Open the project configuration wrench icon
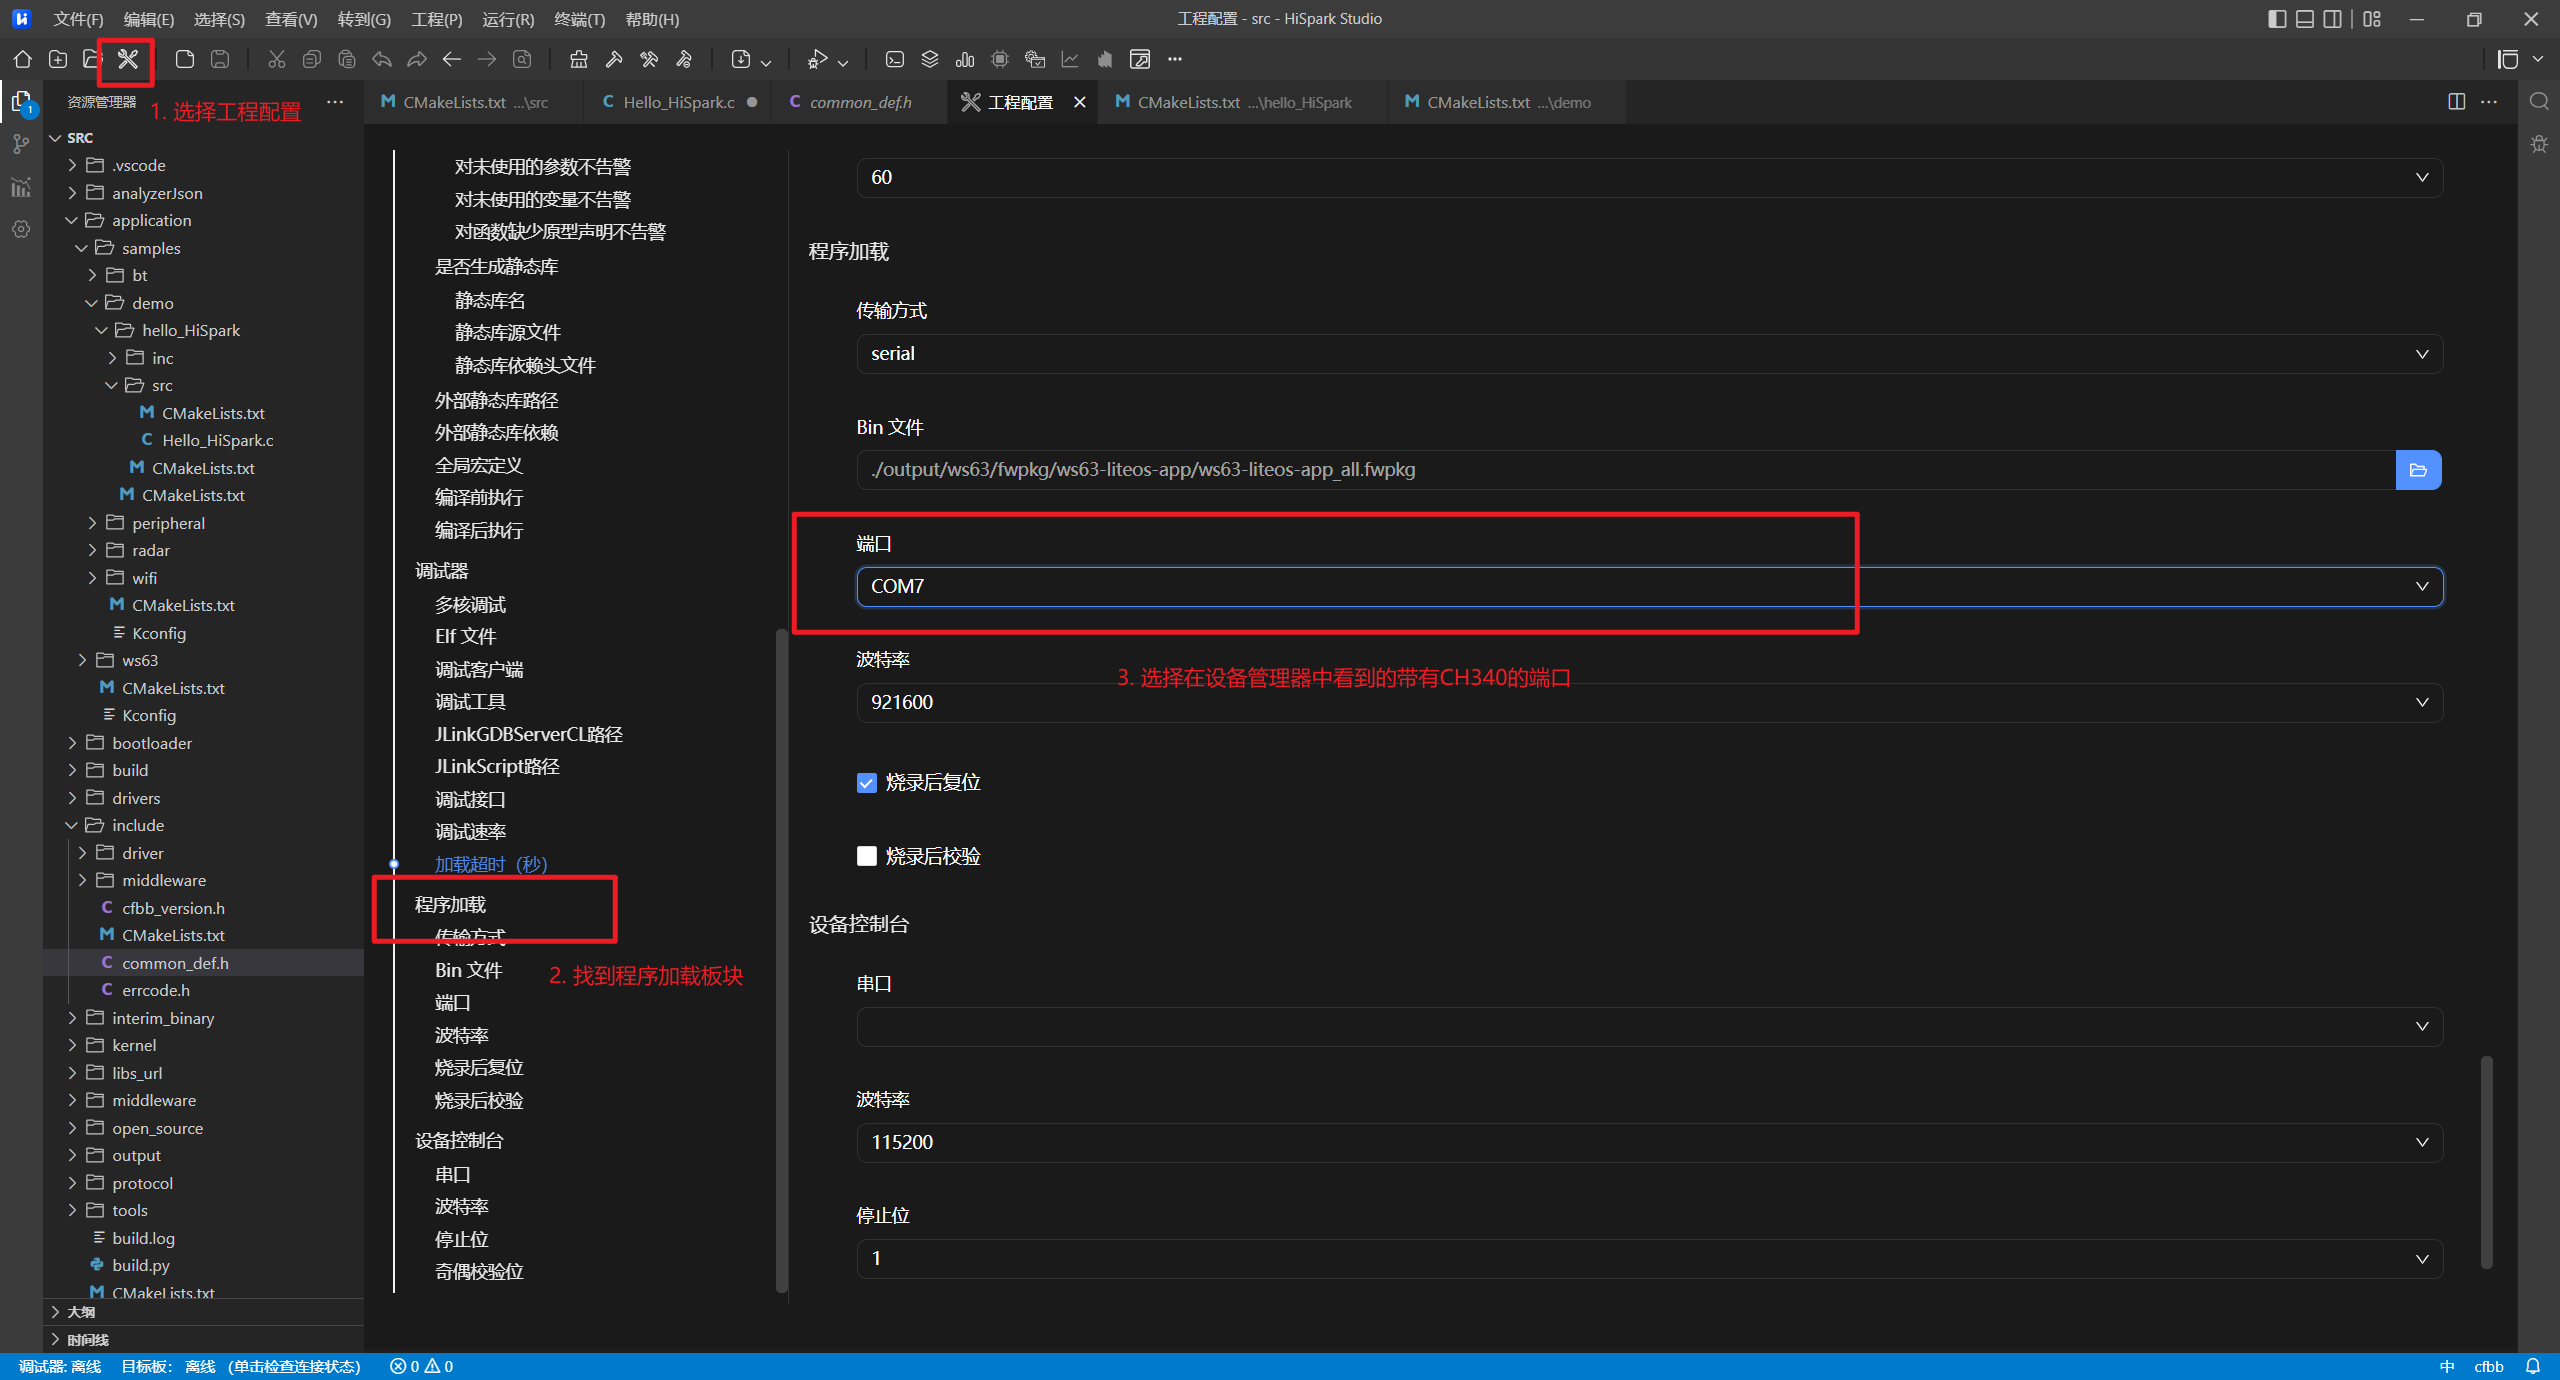This screenshot has width=2560, height=1380. click(x=128, y=60)
